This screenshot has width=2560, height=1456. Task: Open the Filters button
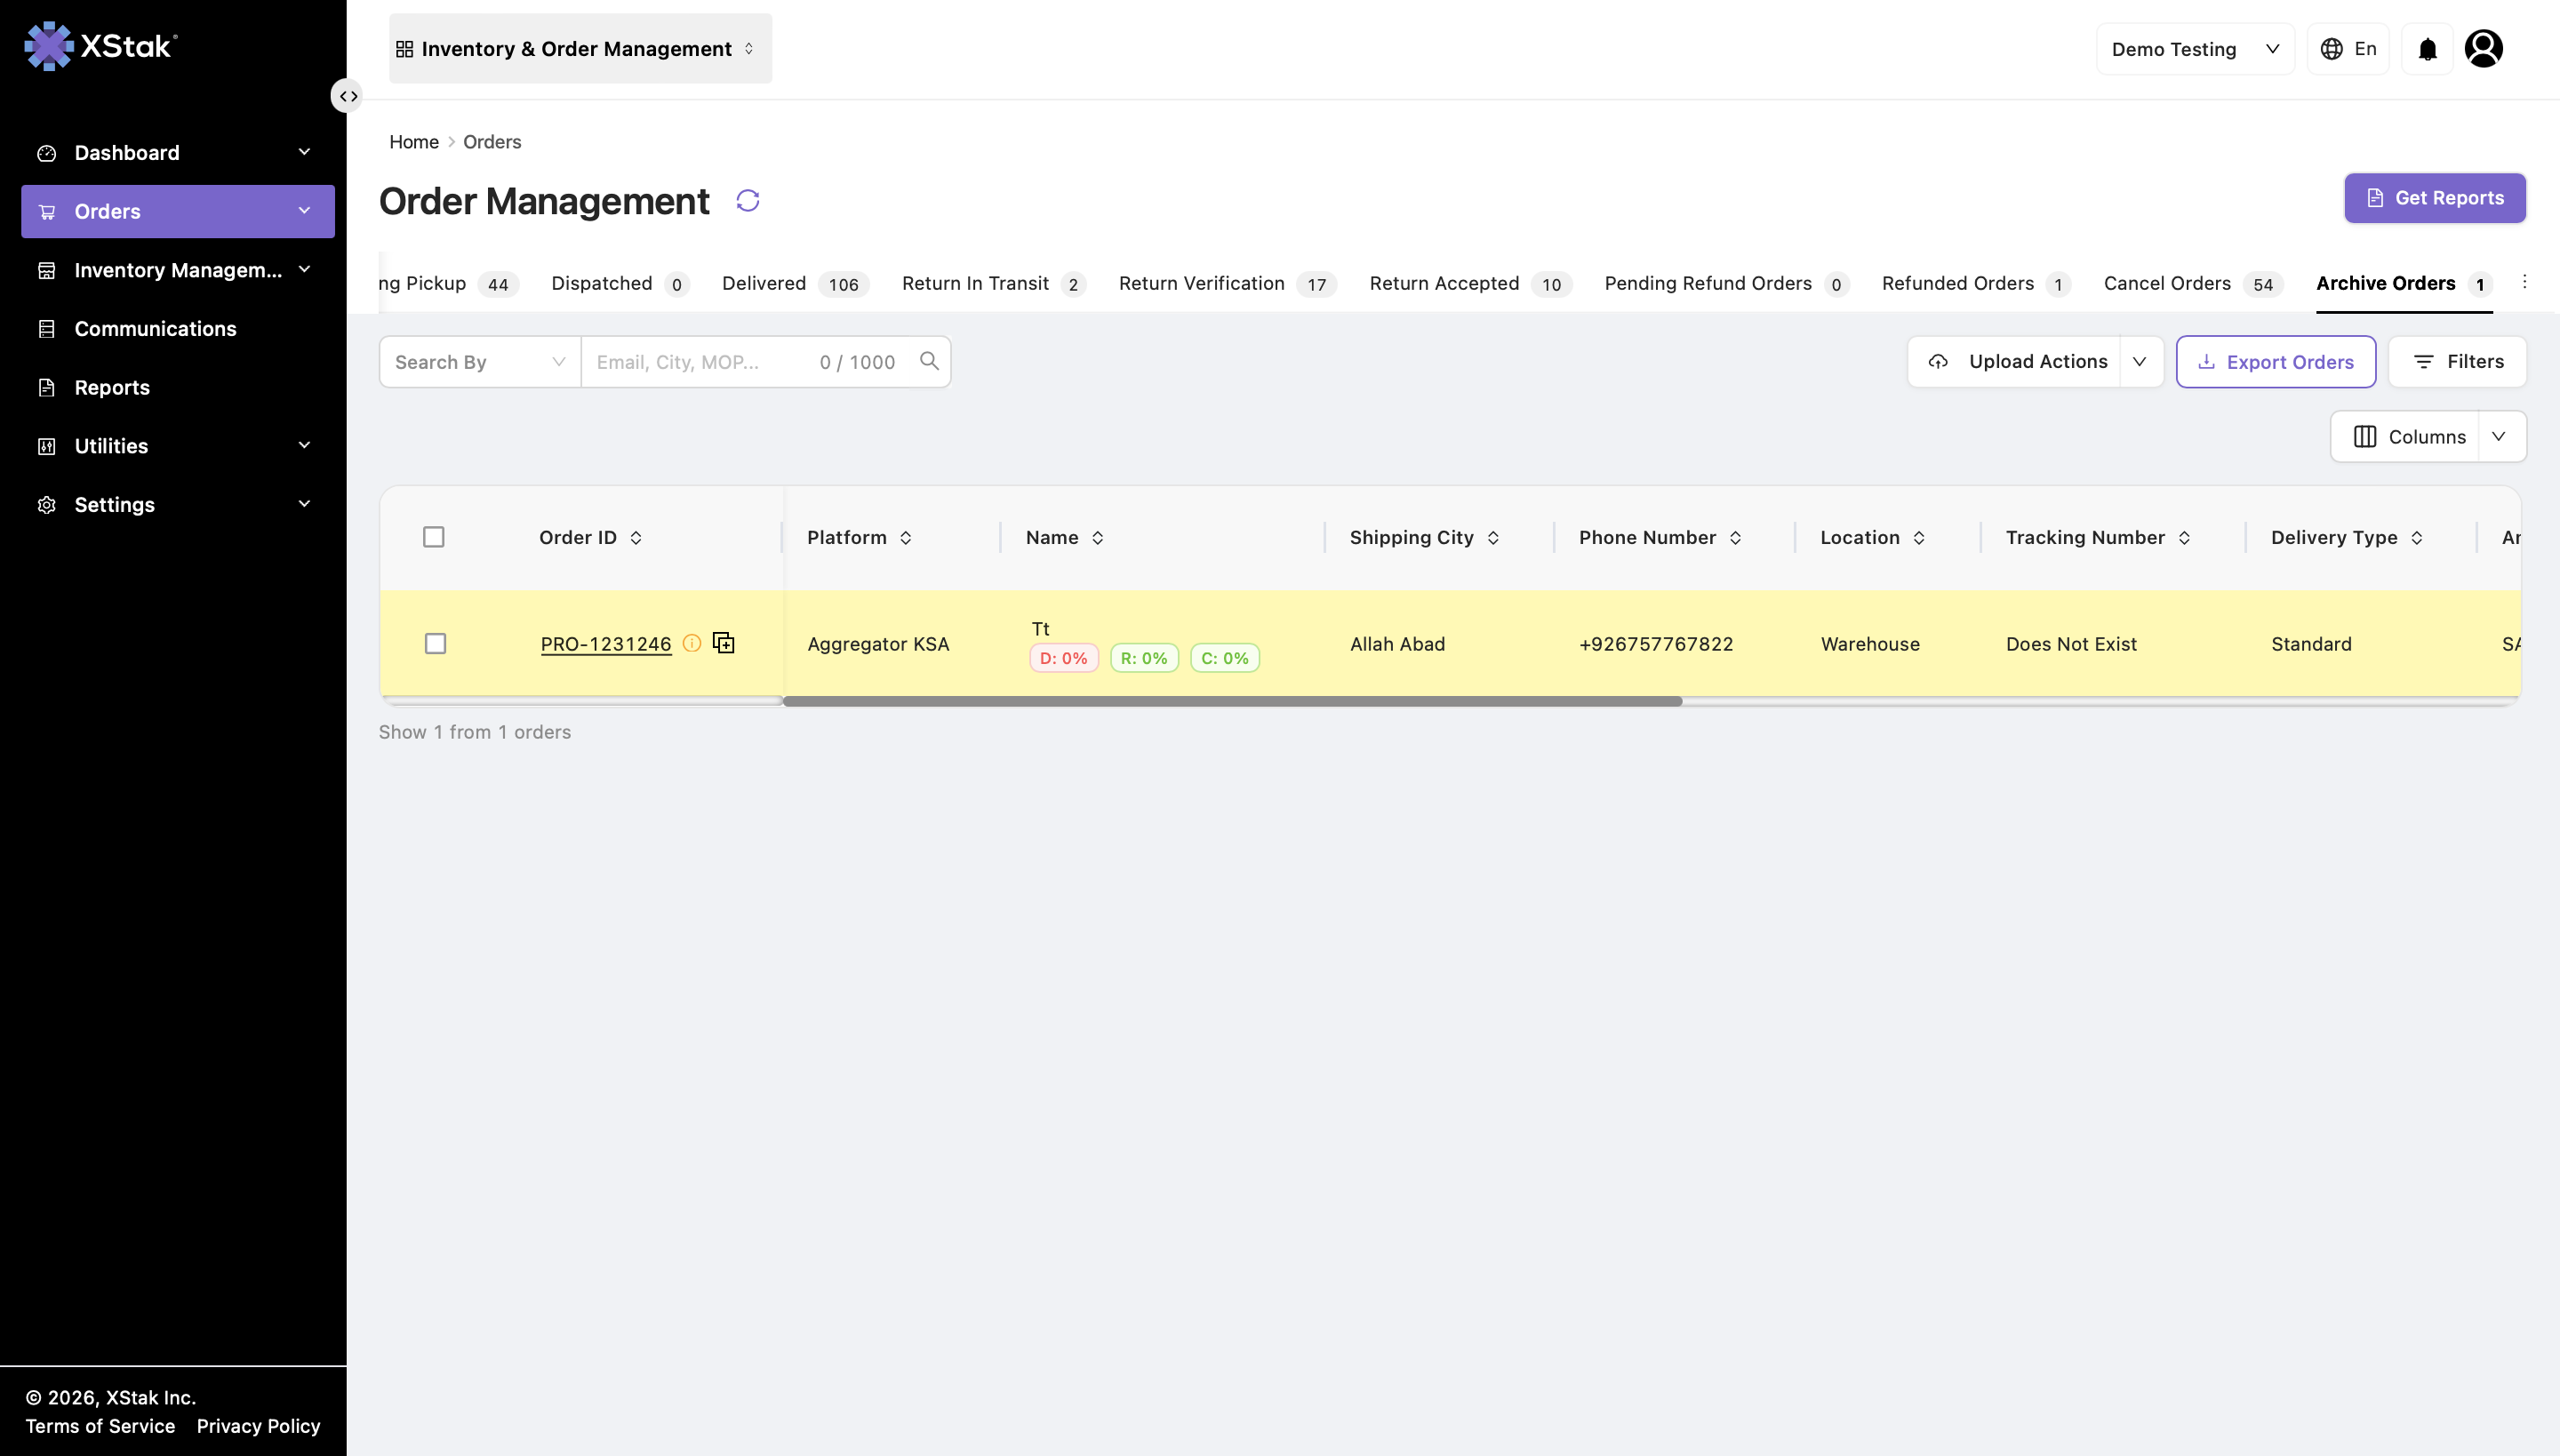click(x=2458, y=361)
